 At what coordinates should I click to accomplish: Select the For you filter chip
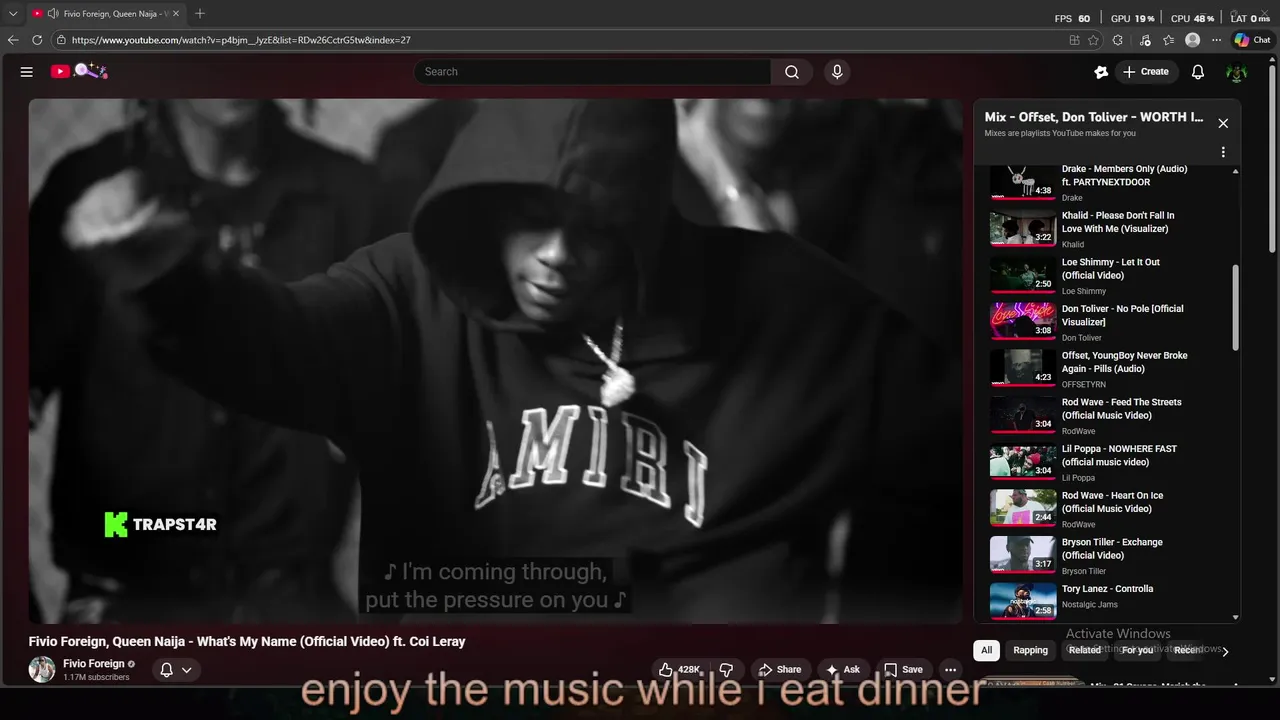(x=1137, y=650)
